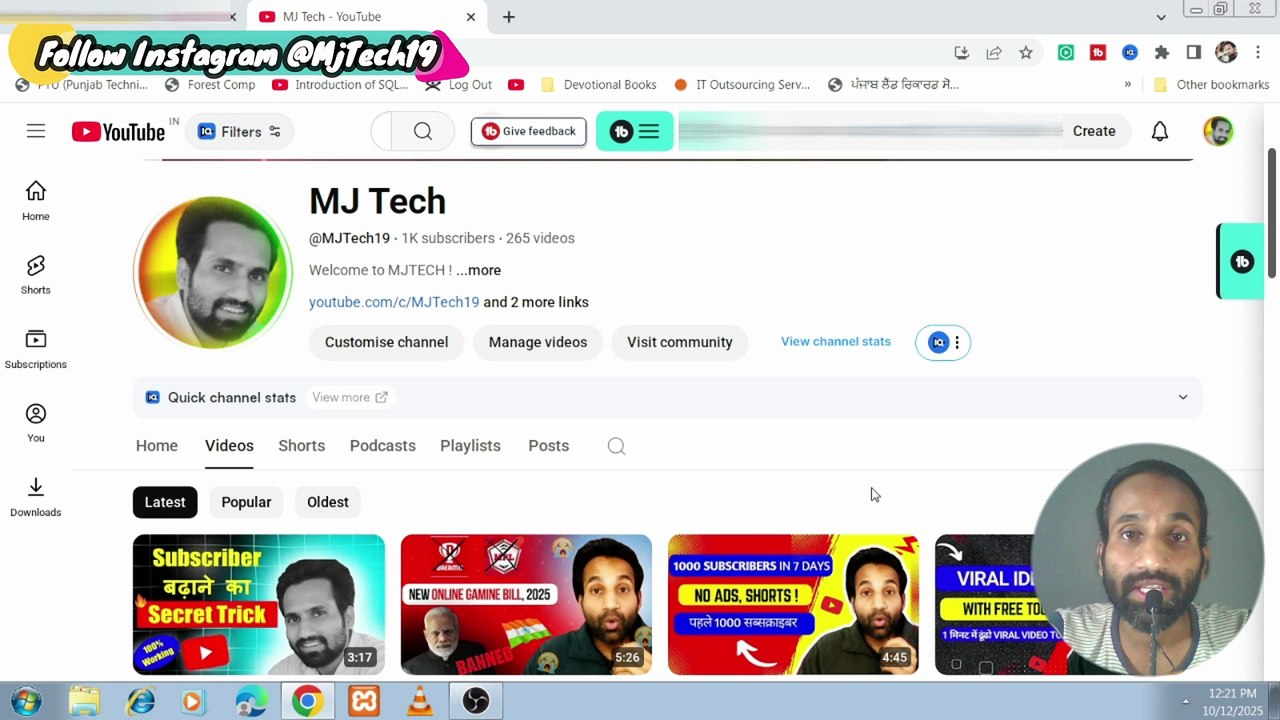1280x720 pixels.
Task: Click the TubeBuddy Give feedback button
Action: click(529, 131)
